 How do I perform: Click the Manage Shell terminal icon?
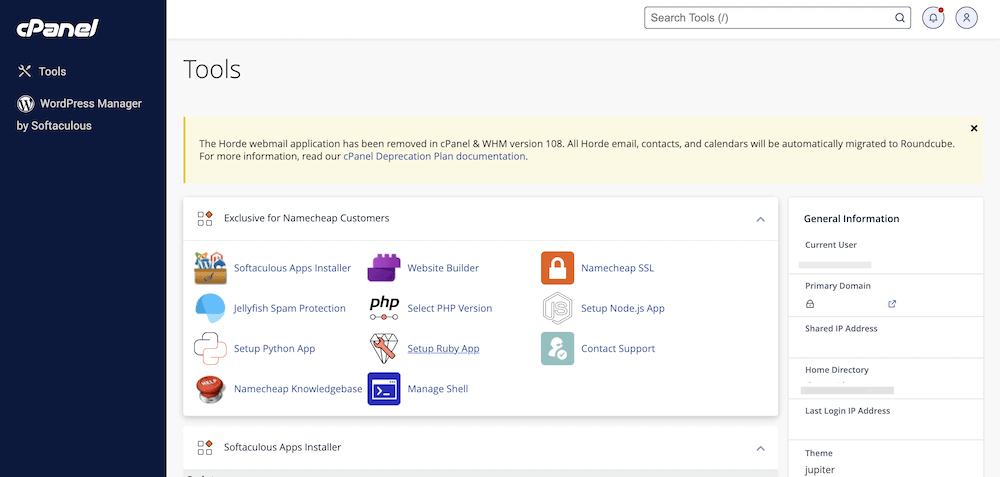[x=384, y=389]
